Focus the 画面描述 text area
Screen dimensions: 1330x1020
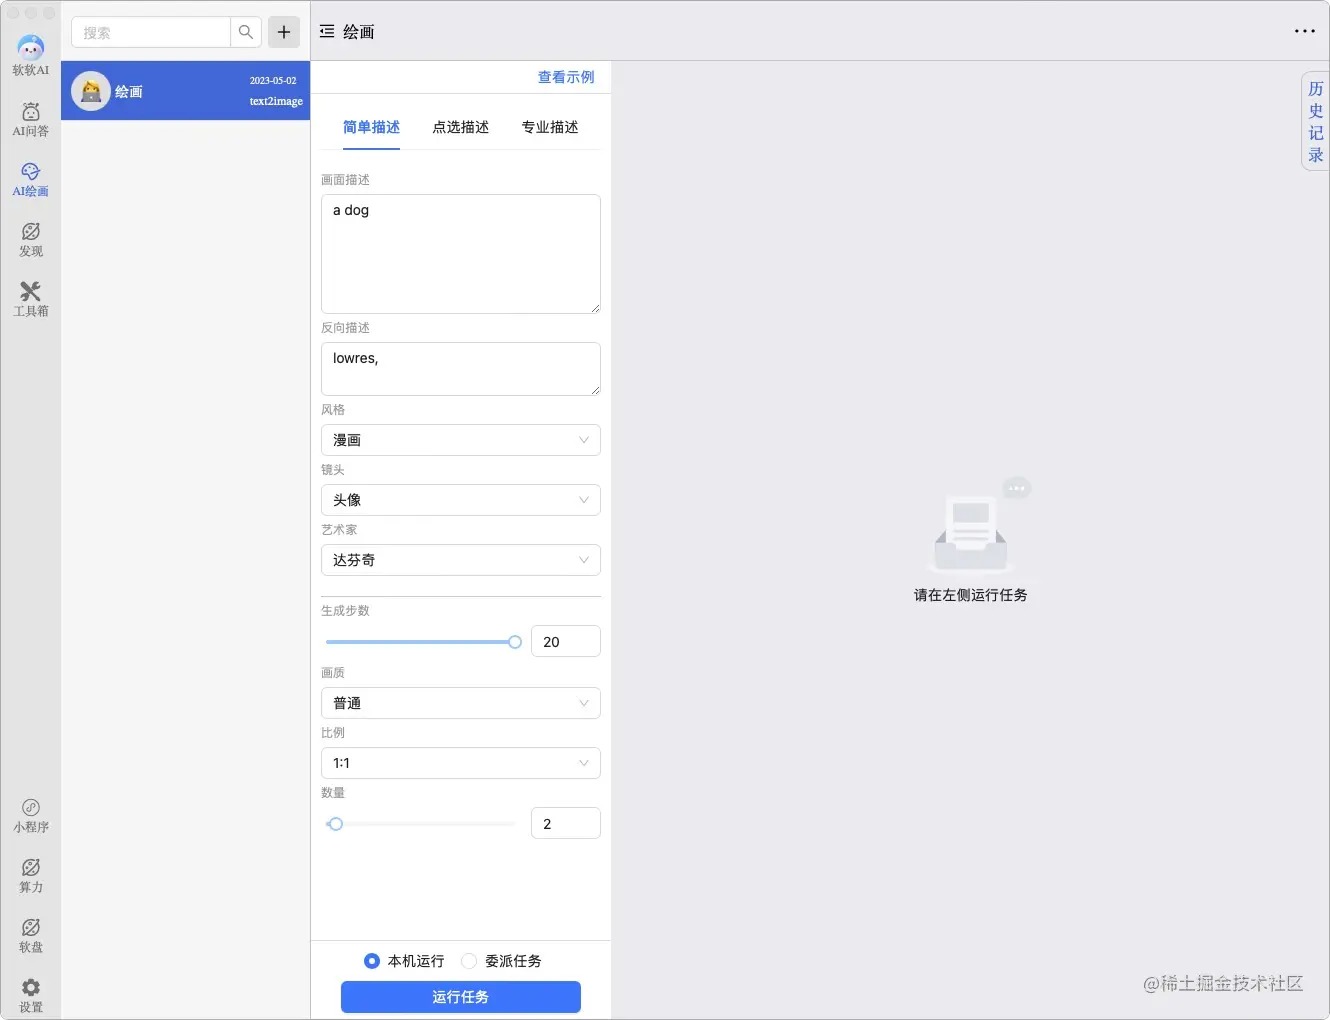pos(461,254)
